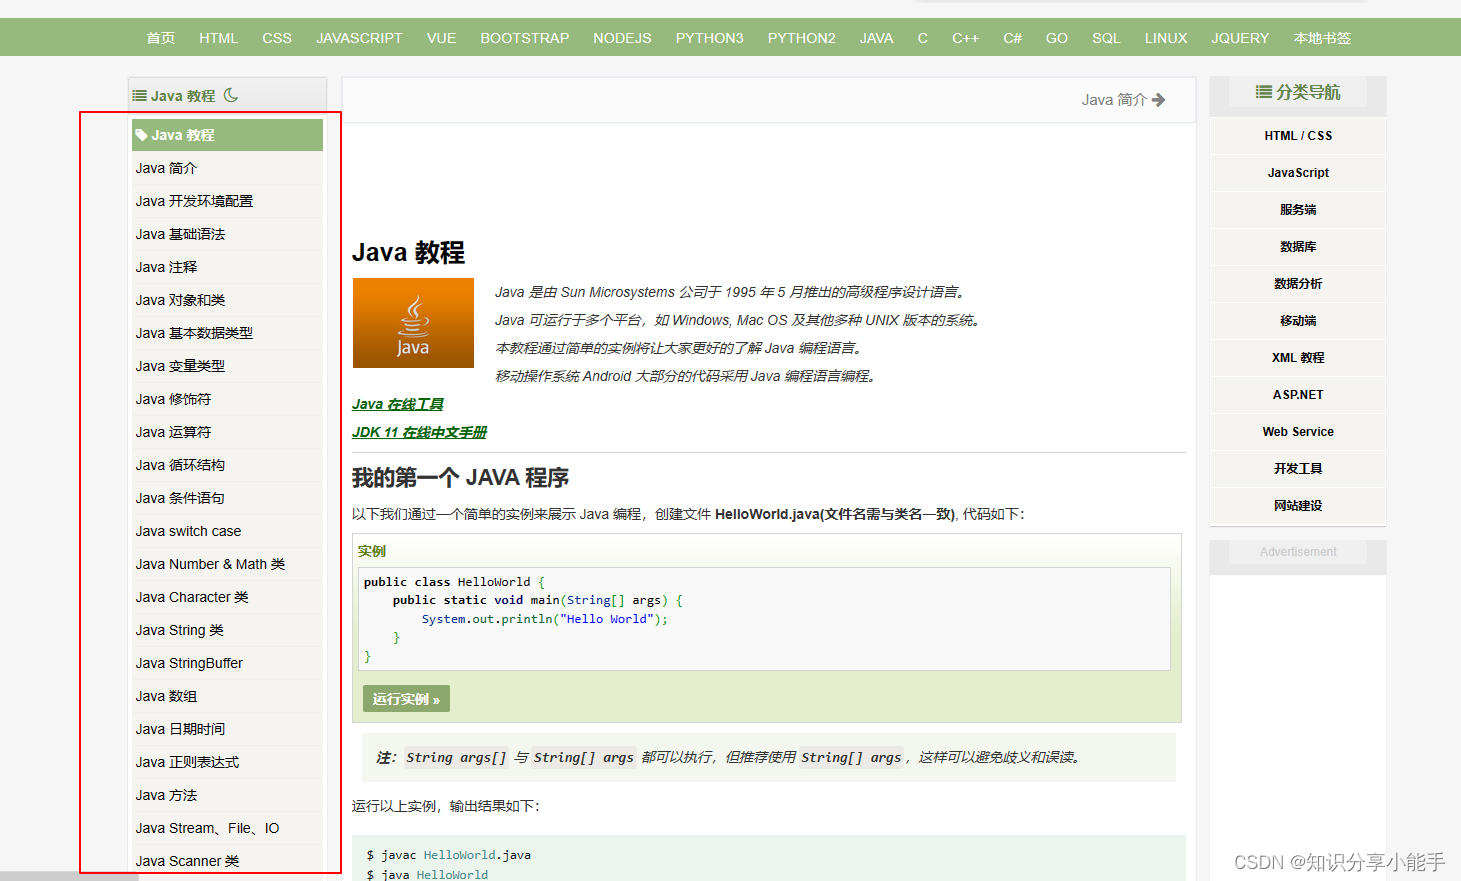Open Java 开发环境配置 in the sidebar
This screenshot has height=881, width=1461.
click(227, 201)
